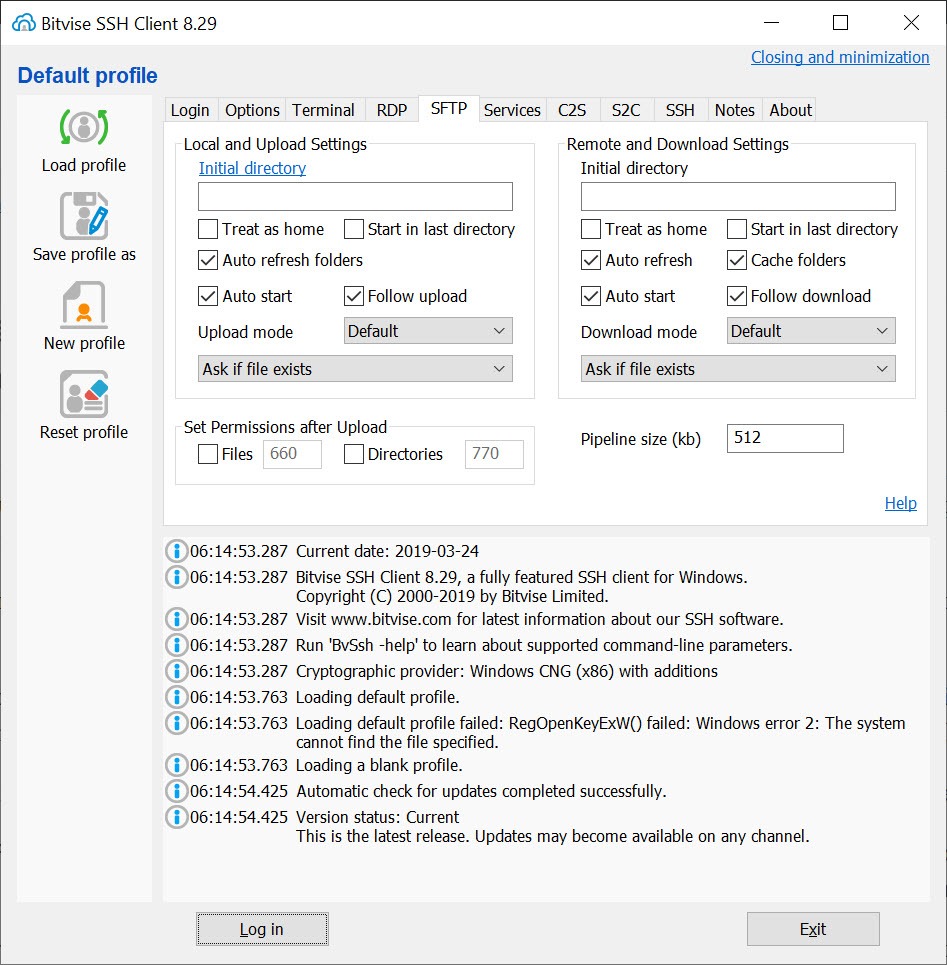Enable Directories permissions after upload
Viewport: 947px width, 965px height.
(354, 454)
